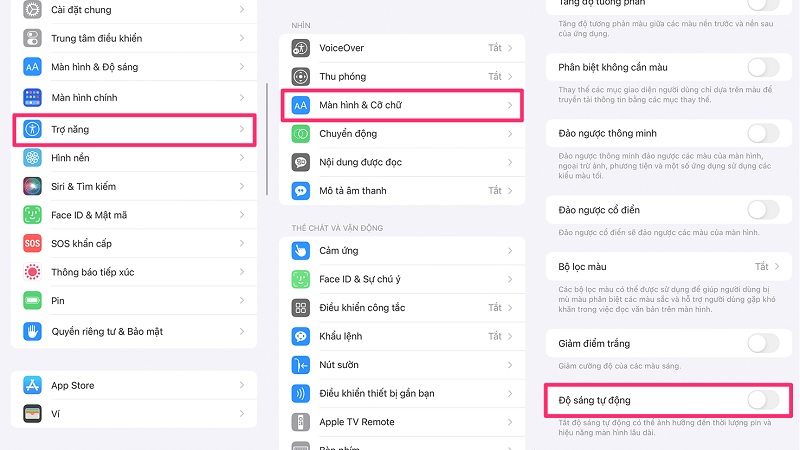
Task: Click the sidebar scrollbar indicator
Action: pos(267,139)
